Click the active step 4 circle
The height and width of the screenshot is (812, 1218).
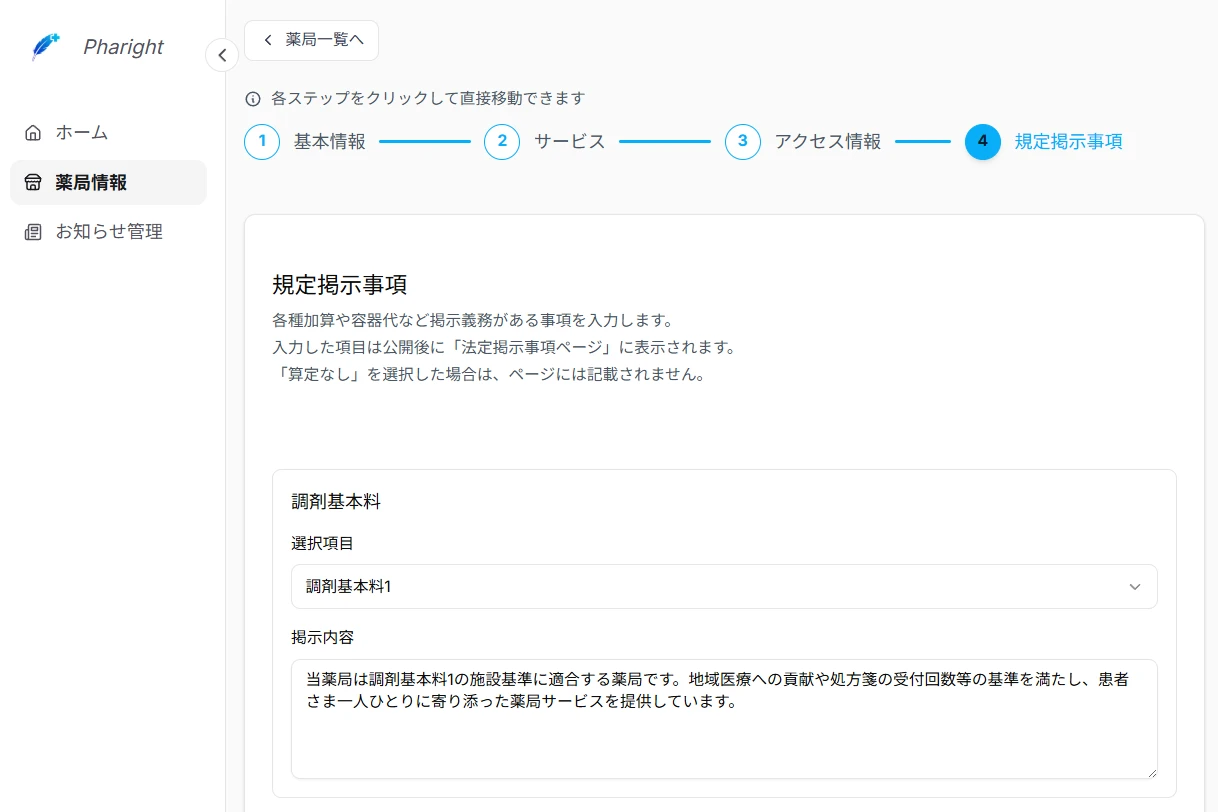982,142
